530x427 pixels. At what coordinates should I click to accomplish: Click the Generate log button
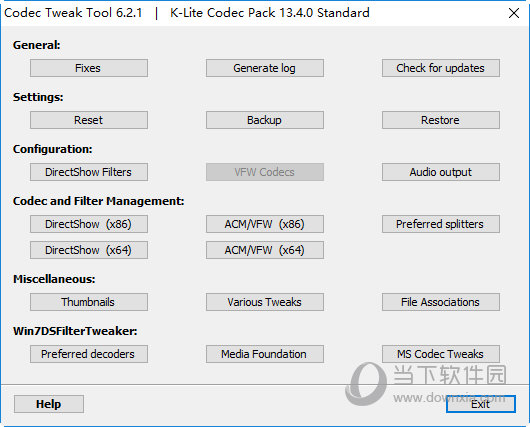point(265,68)
